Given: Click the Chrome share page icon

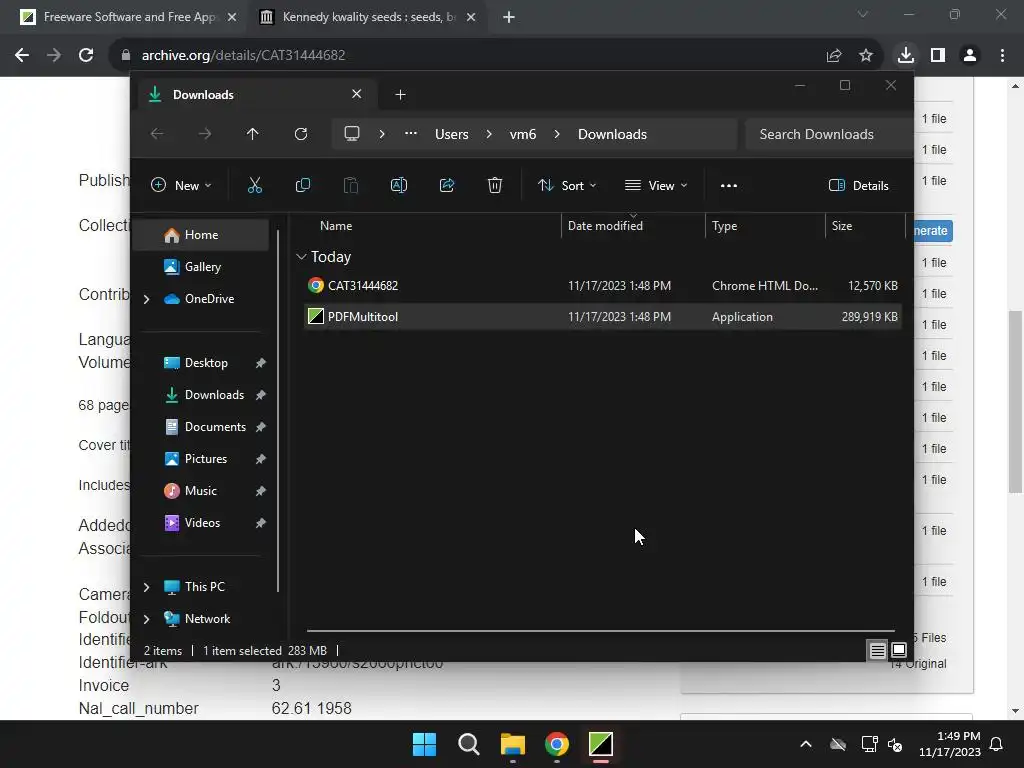Looking at the screenshot, I should 834,55.
